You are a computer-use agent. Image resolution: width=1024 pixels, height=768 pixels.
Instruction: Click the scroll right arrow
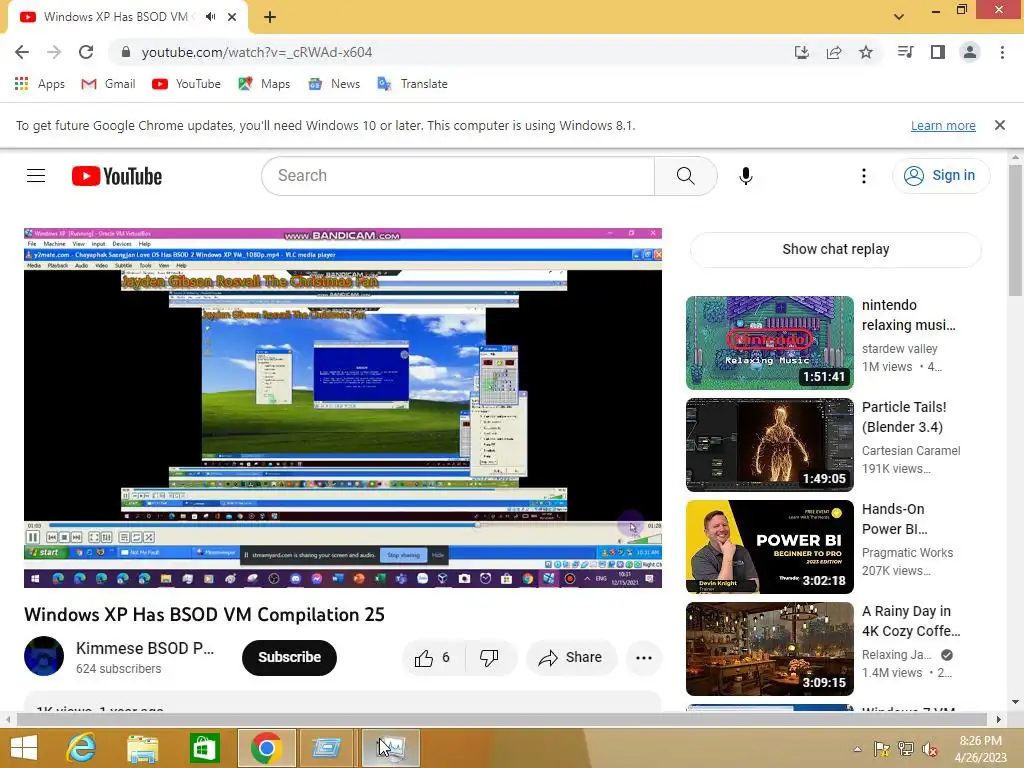[999, 719]
